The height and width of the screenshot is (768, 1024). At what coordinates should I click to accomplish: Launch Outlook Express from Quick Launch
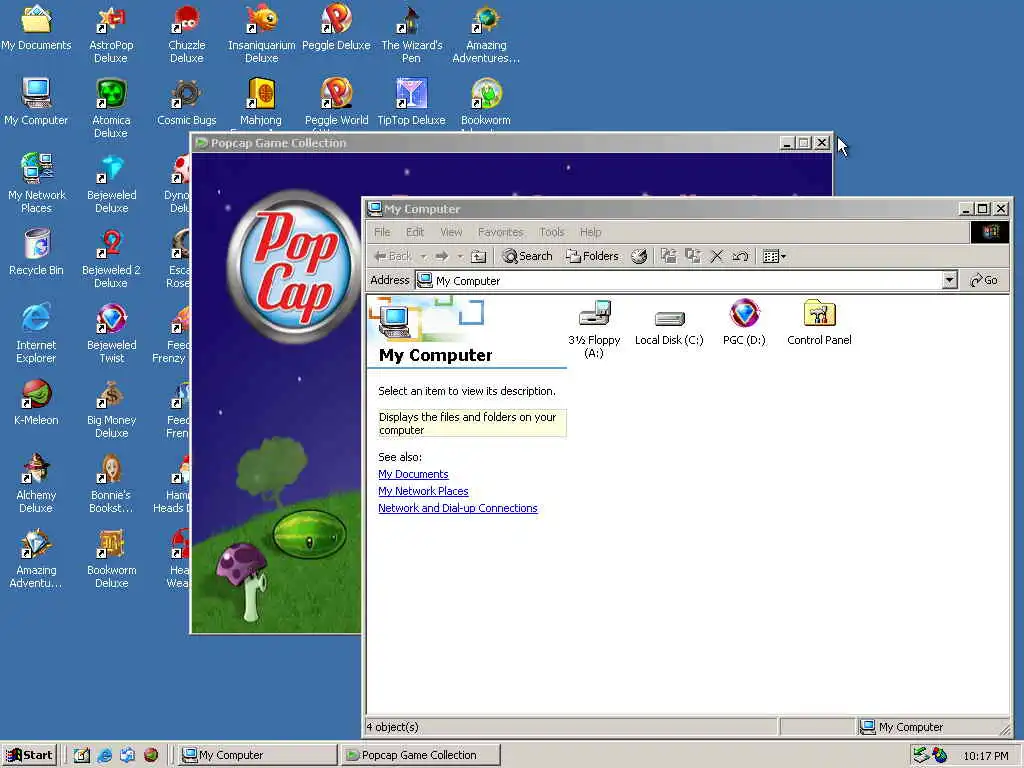(127, 755)
